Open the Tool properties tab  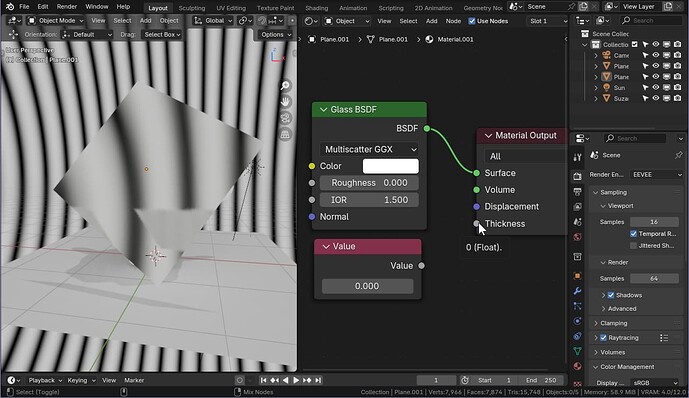(577, 157)
